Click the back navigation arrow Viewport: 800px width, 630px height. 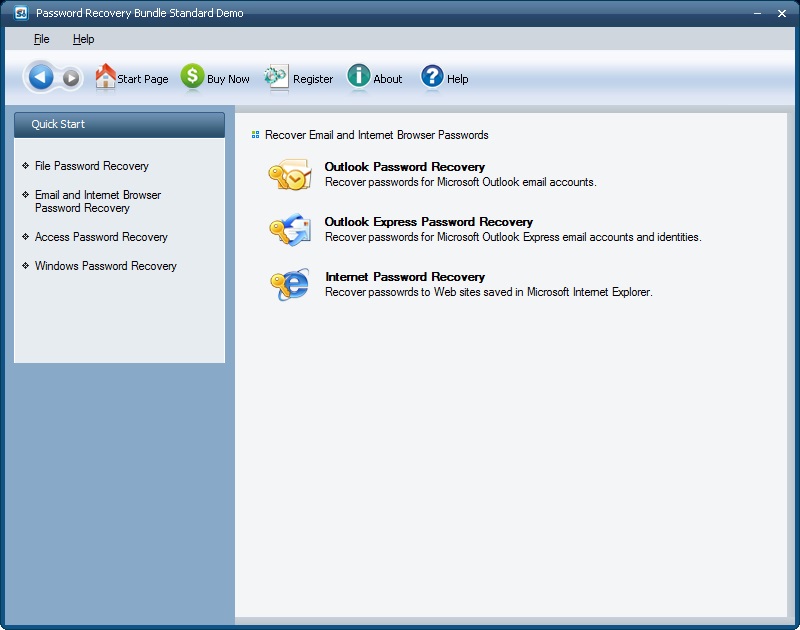[x=40, y=76]
